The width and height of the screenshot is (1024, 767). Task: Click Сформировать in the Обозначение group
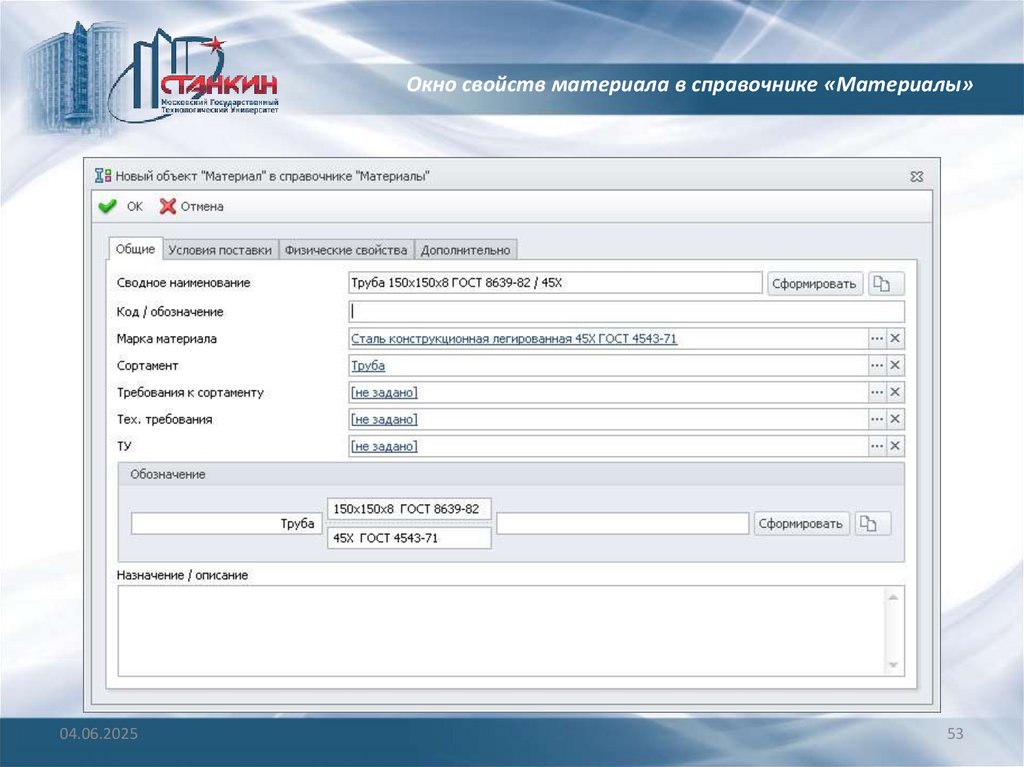tap(801, 523)
